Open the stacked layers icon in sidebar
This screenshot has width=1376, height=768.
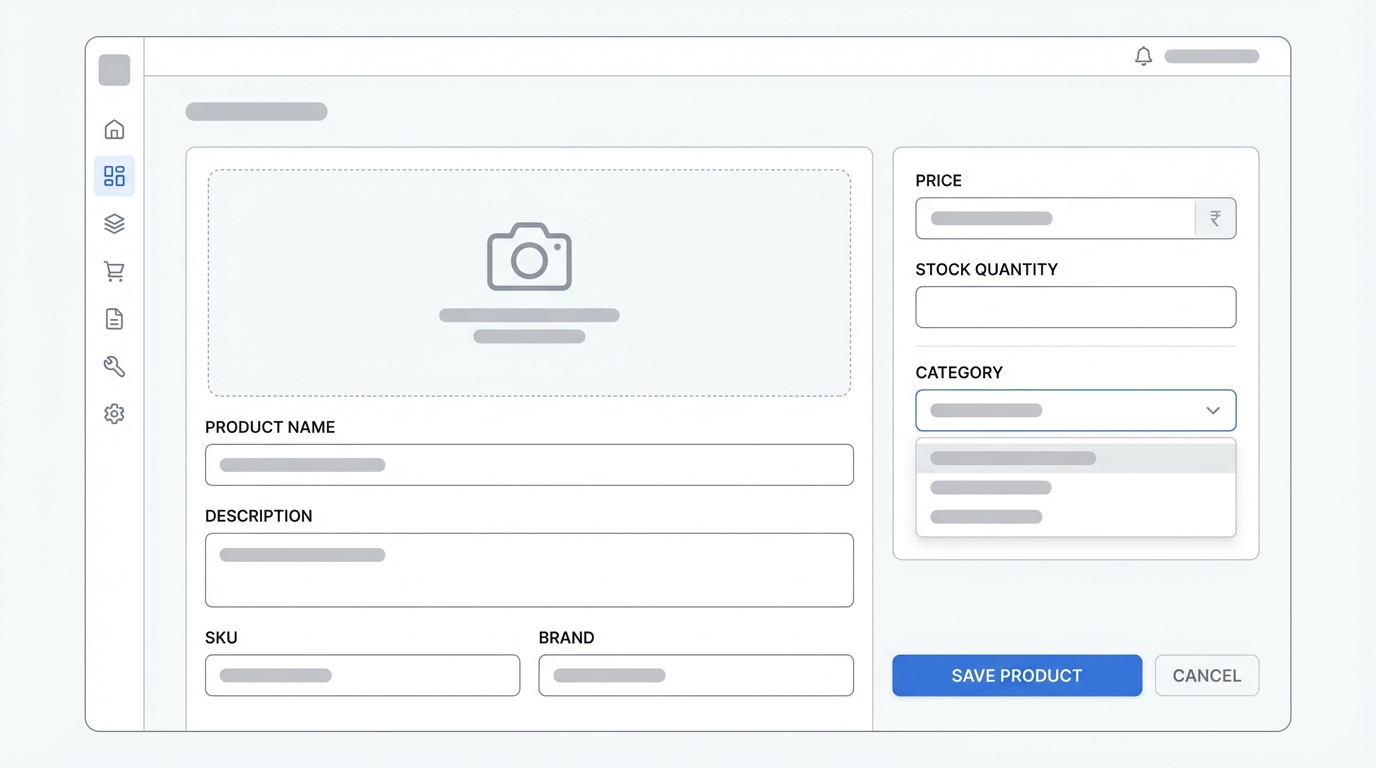[x=114, y=224]
